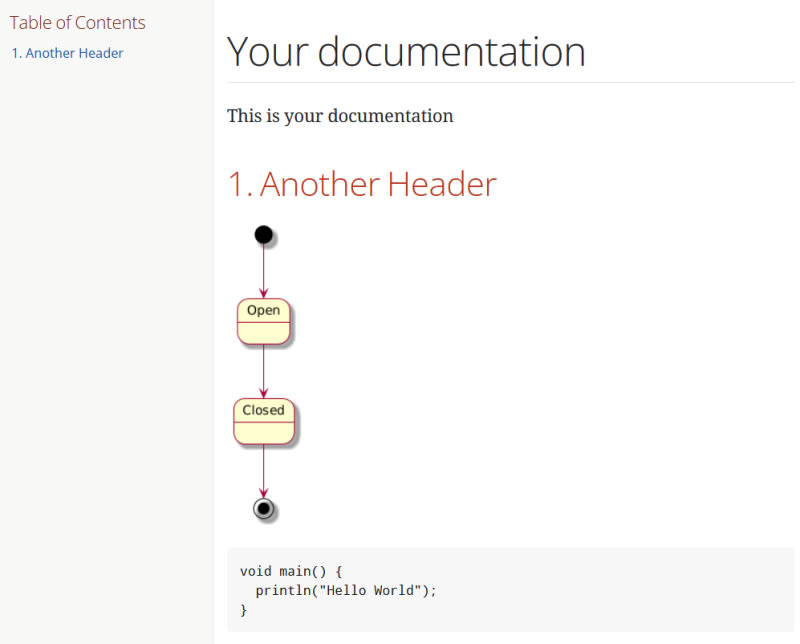Viewport: 800px width, 644px height.
Task: Click the "println" function name in the code
Action: click(x=282, y=590)
